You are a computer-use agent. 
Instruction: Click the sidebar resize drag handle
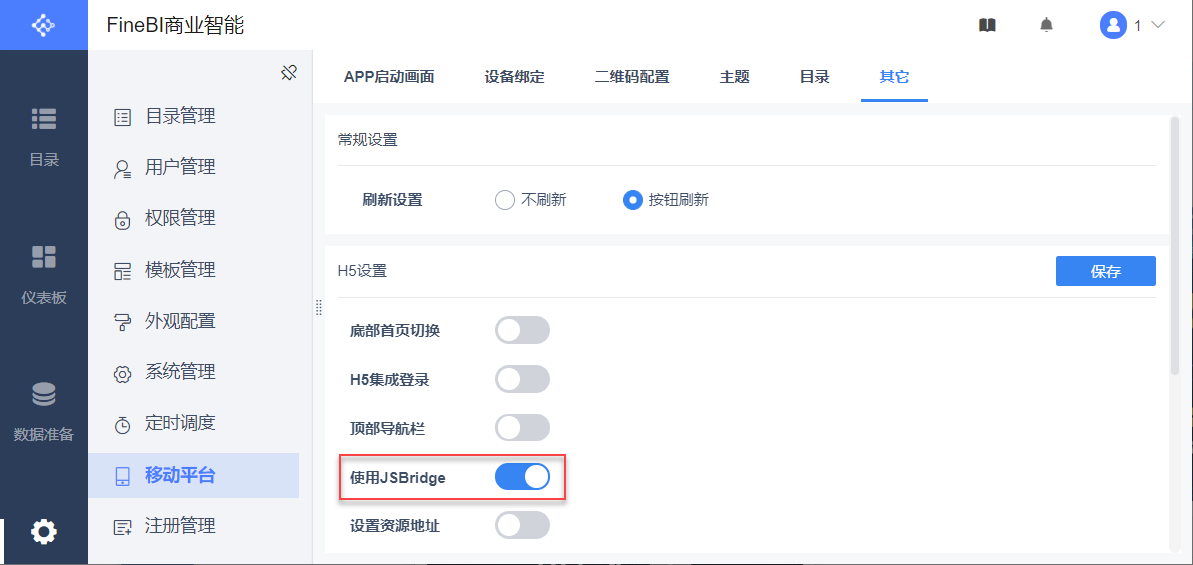pos(318,307)
